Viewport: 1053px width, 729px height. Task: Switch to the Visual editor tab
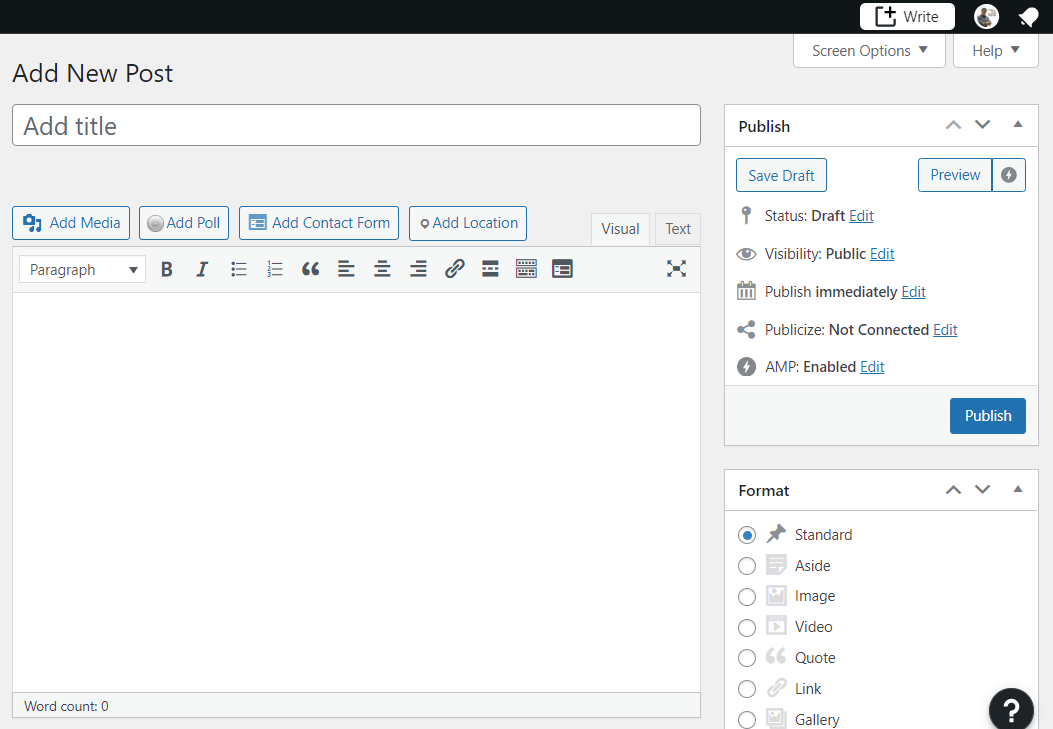[x=620, y=228]
